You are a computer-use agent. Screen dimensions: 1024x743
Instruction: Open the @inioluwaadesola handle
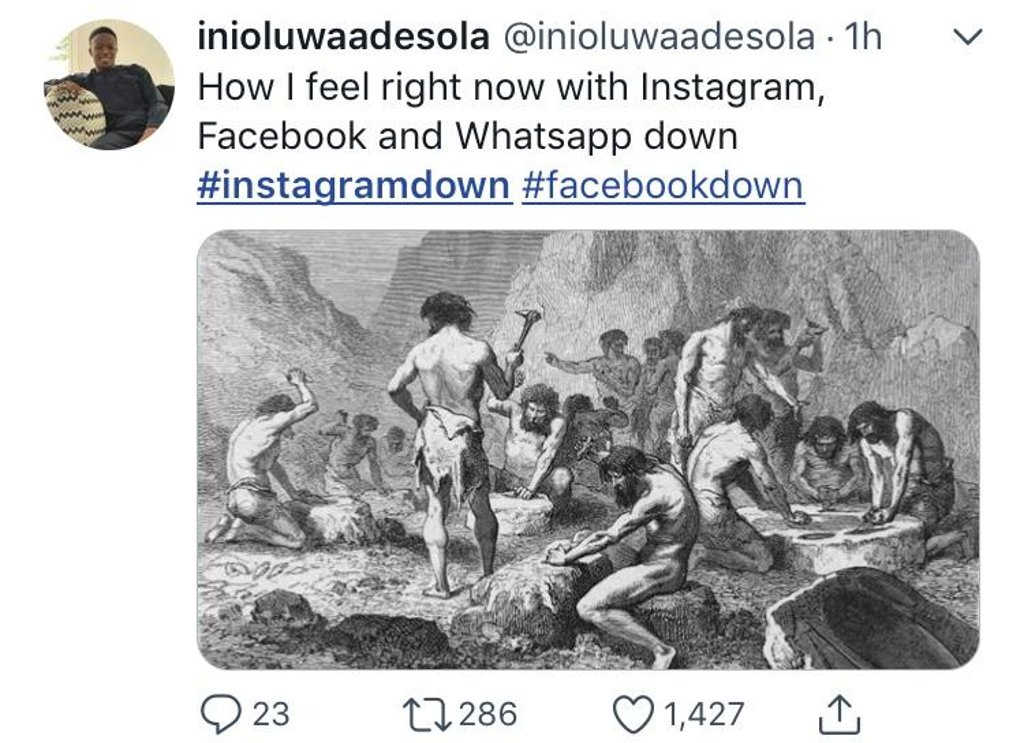pos(658,37)
